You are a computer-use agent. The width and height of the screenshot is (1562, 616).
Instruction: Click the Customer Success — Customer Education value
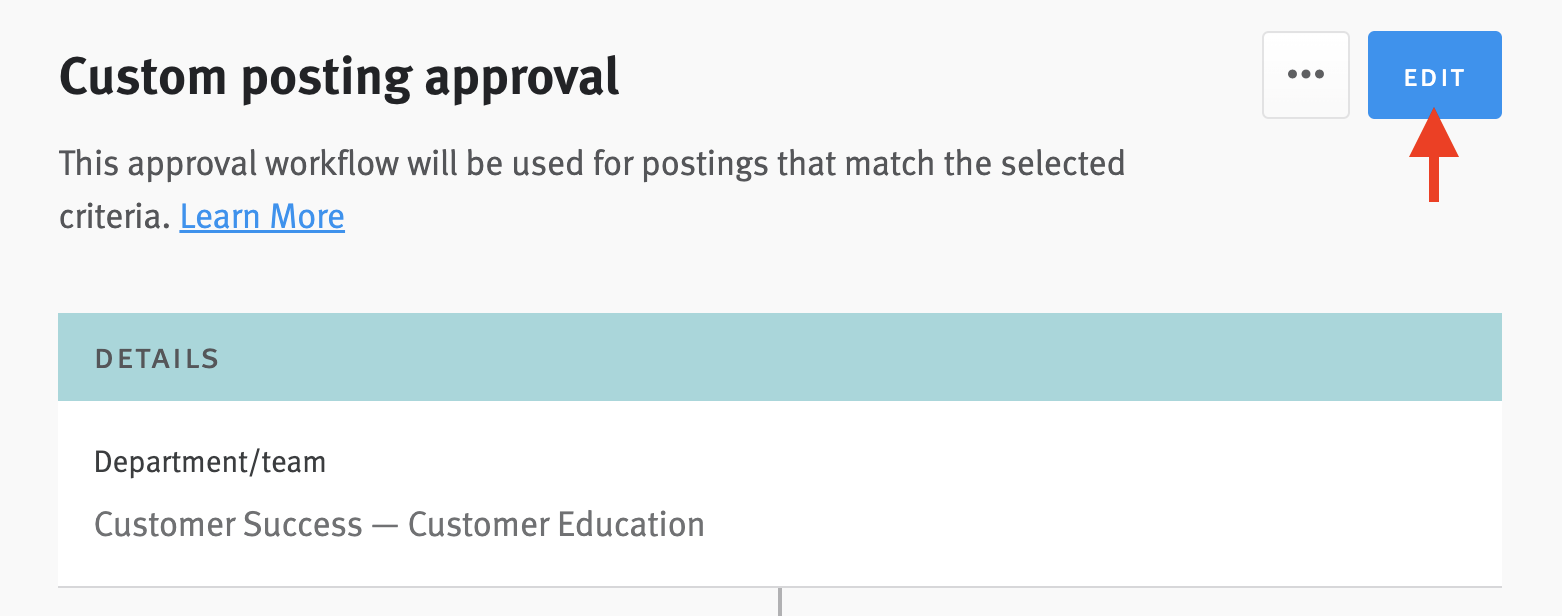click(398, 523)
